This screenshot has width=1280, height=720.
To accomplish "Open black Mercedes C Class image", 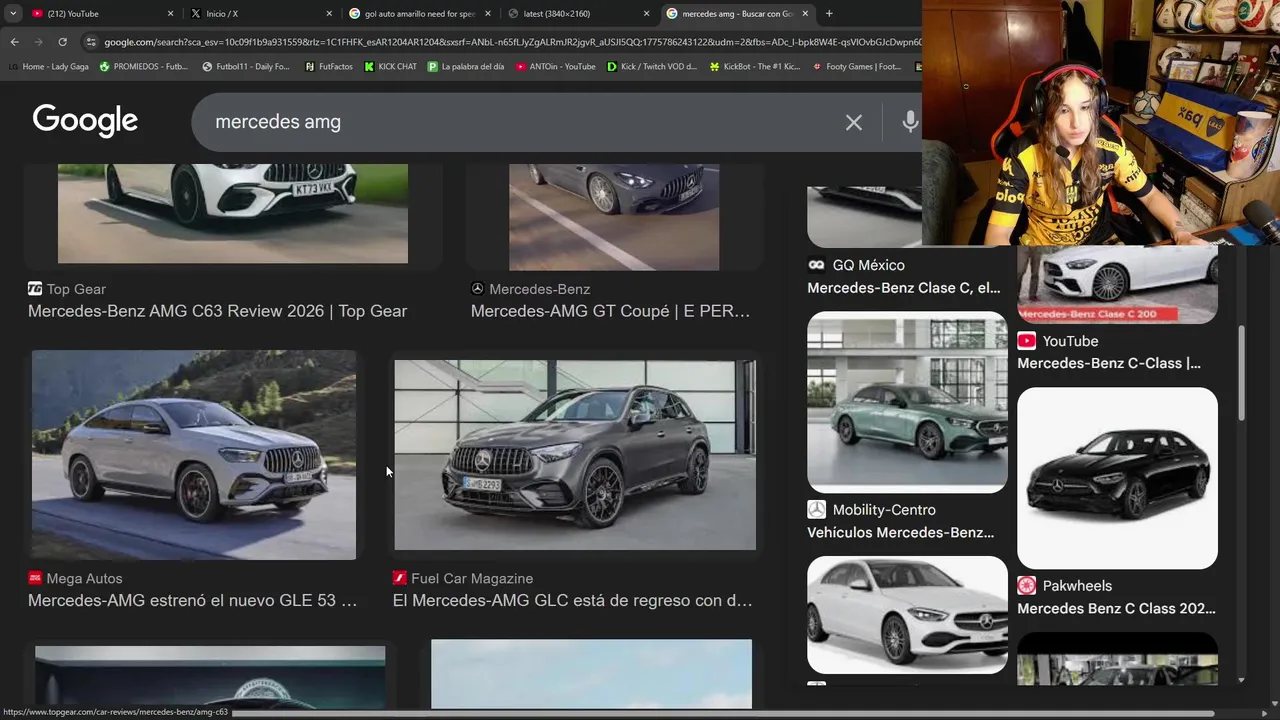I will click(x=1117, y=478).
